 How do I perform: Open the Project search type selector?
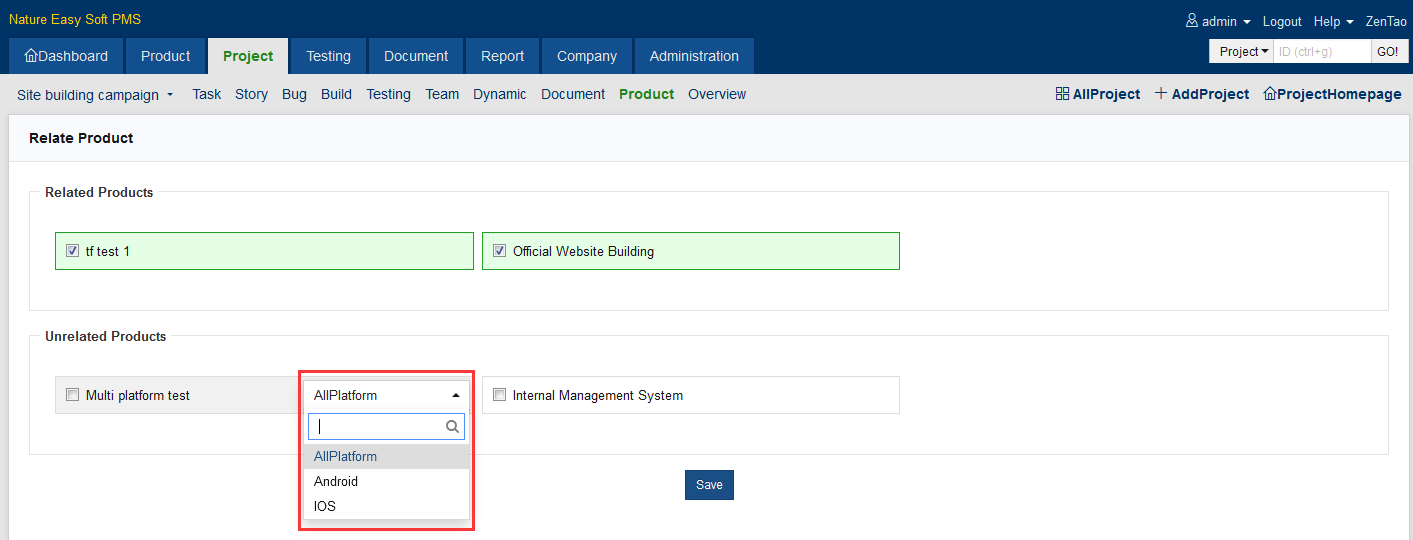tap(1243, 52)
